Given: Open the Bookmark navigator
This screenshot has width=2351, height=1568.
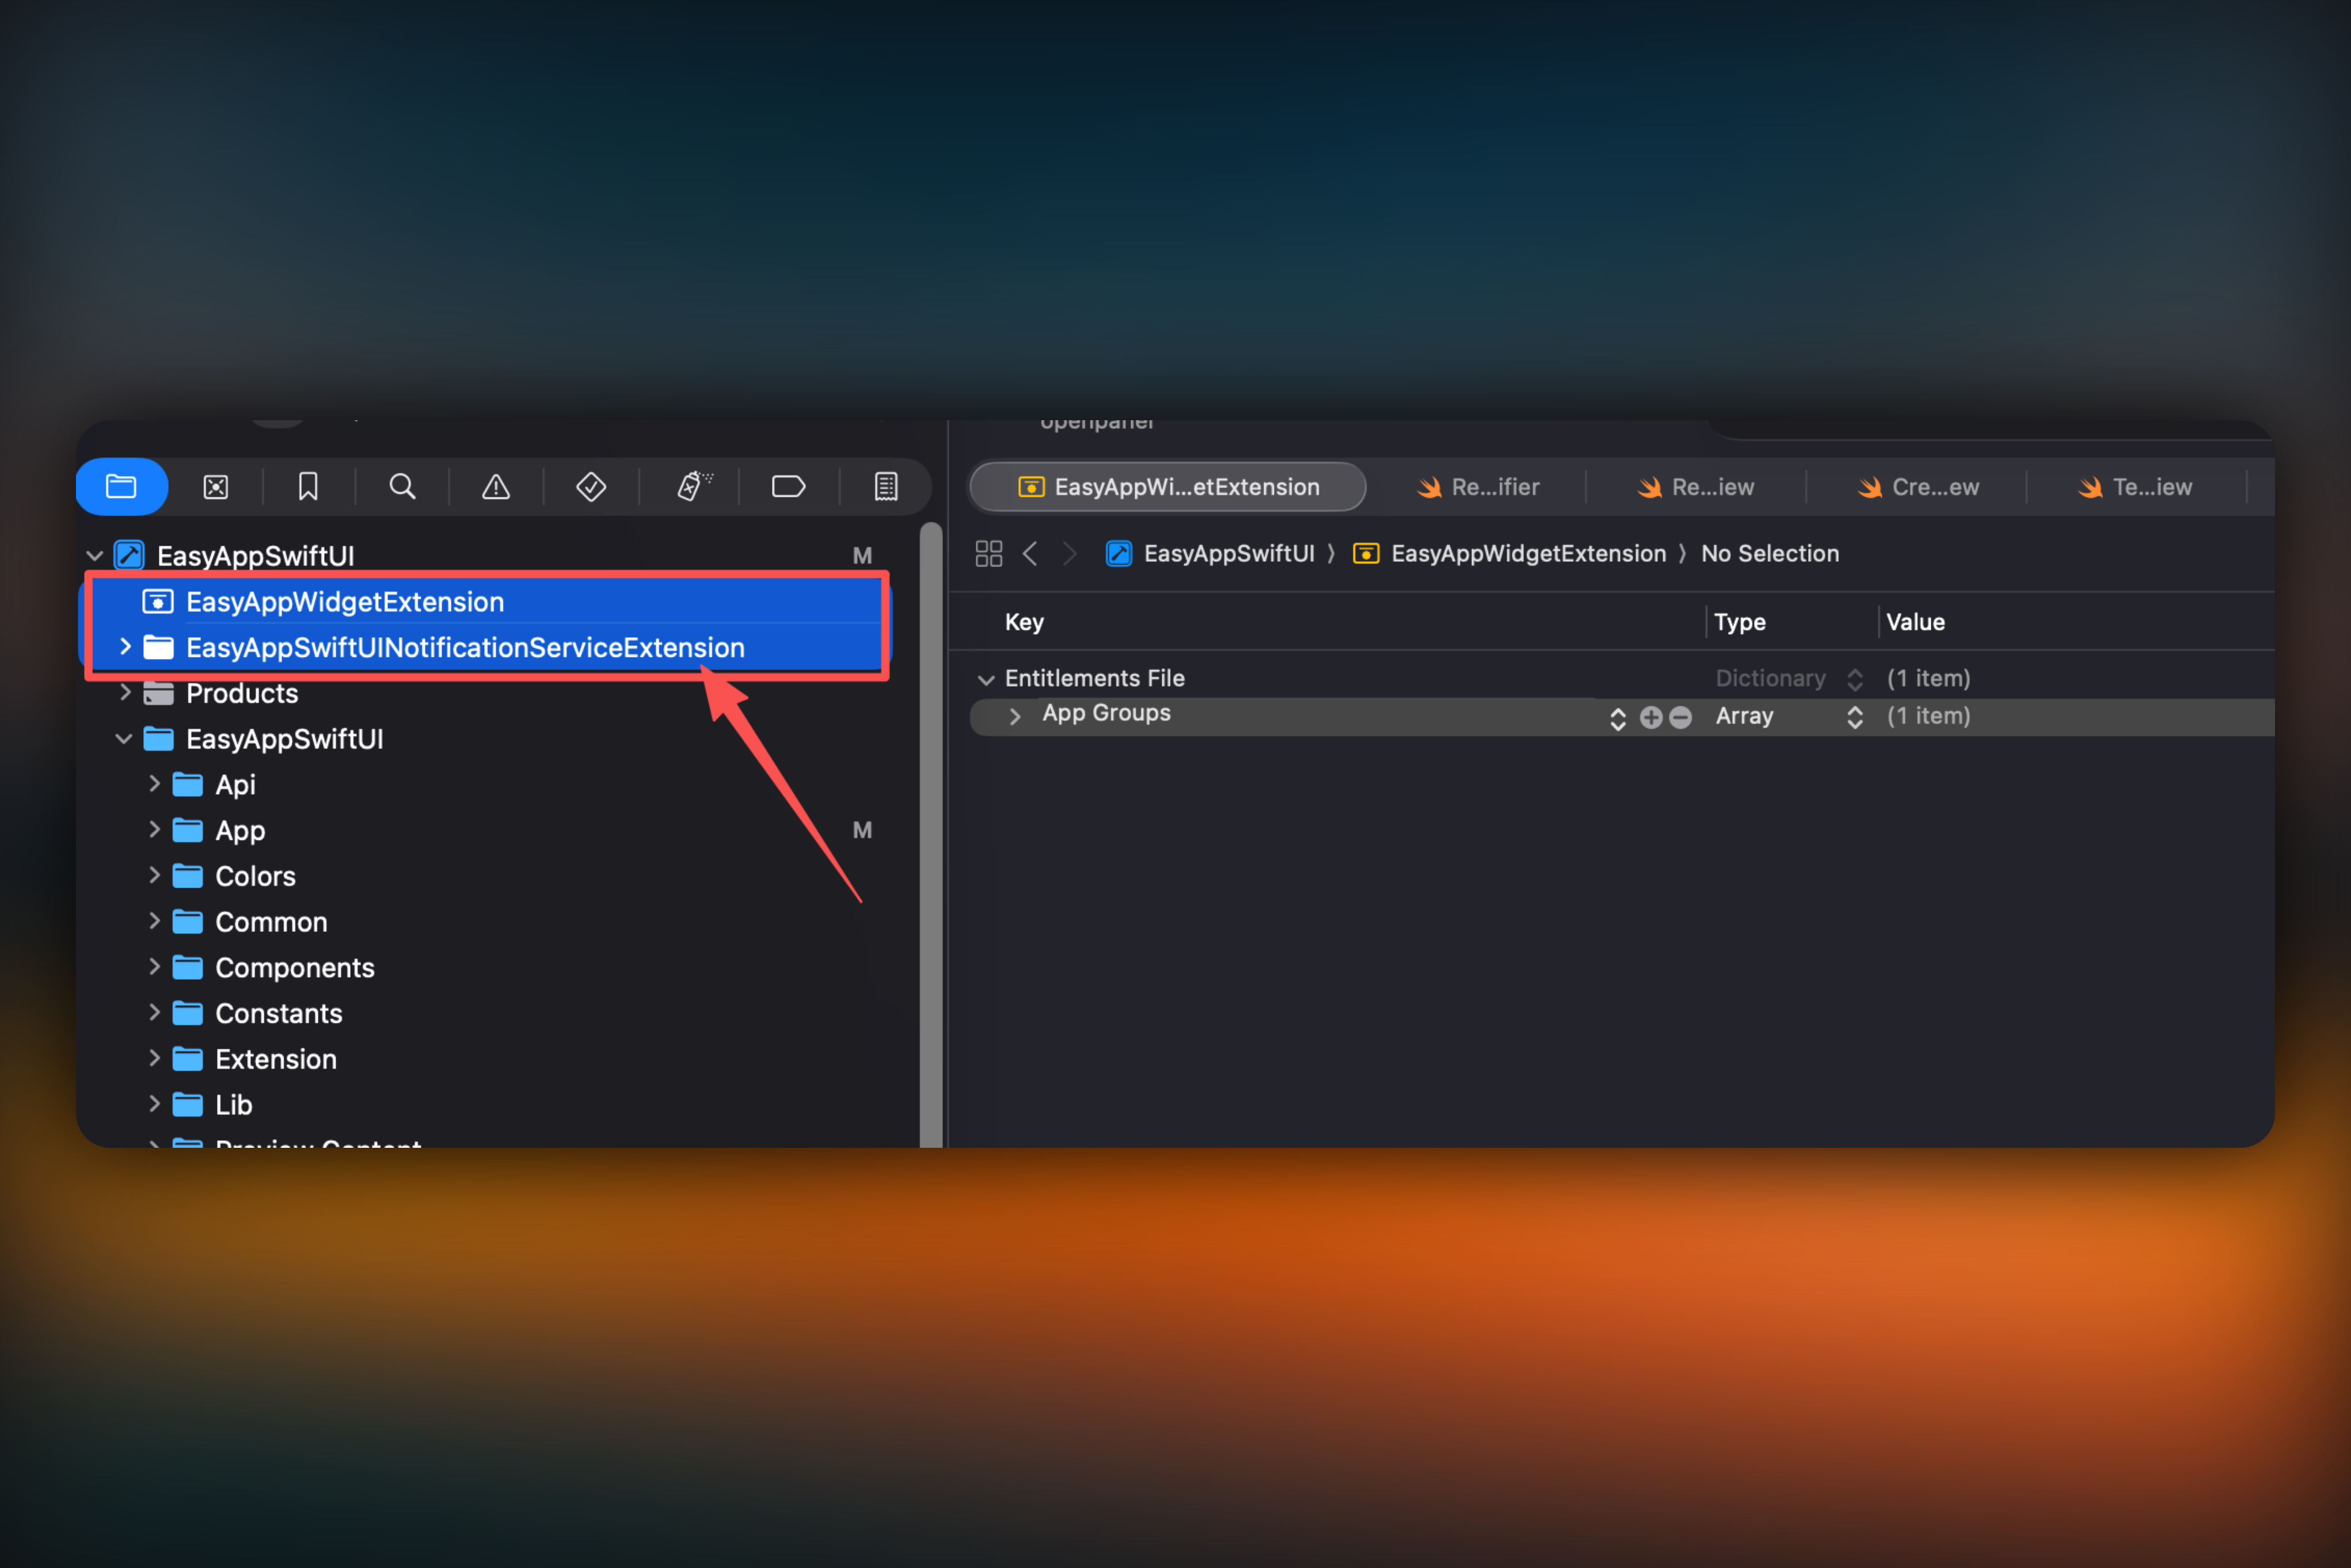Looking at the screenshot, I should pyautogui.click(x=308, y=487).
